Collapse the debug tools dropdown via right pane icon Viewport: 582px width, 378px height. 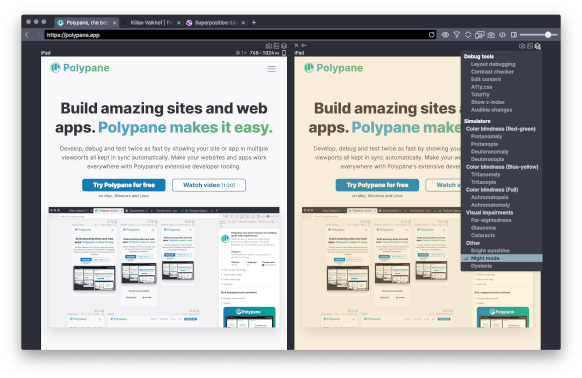538,46
